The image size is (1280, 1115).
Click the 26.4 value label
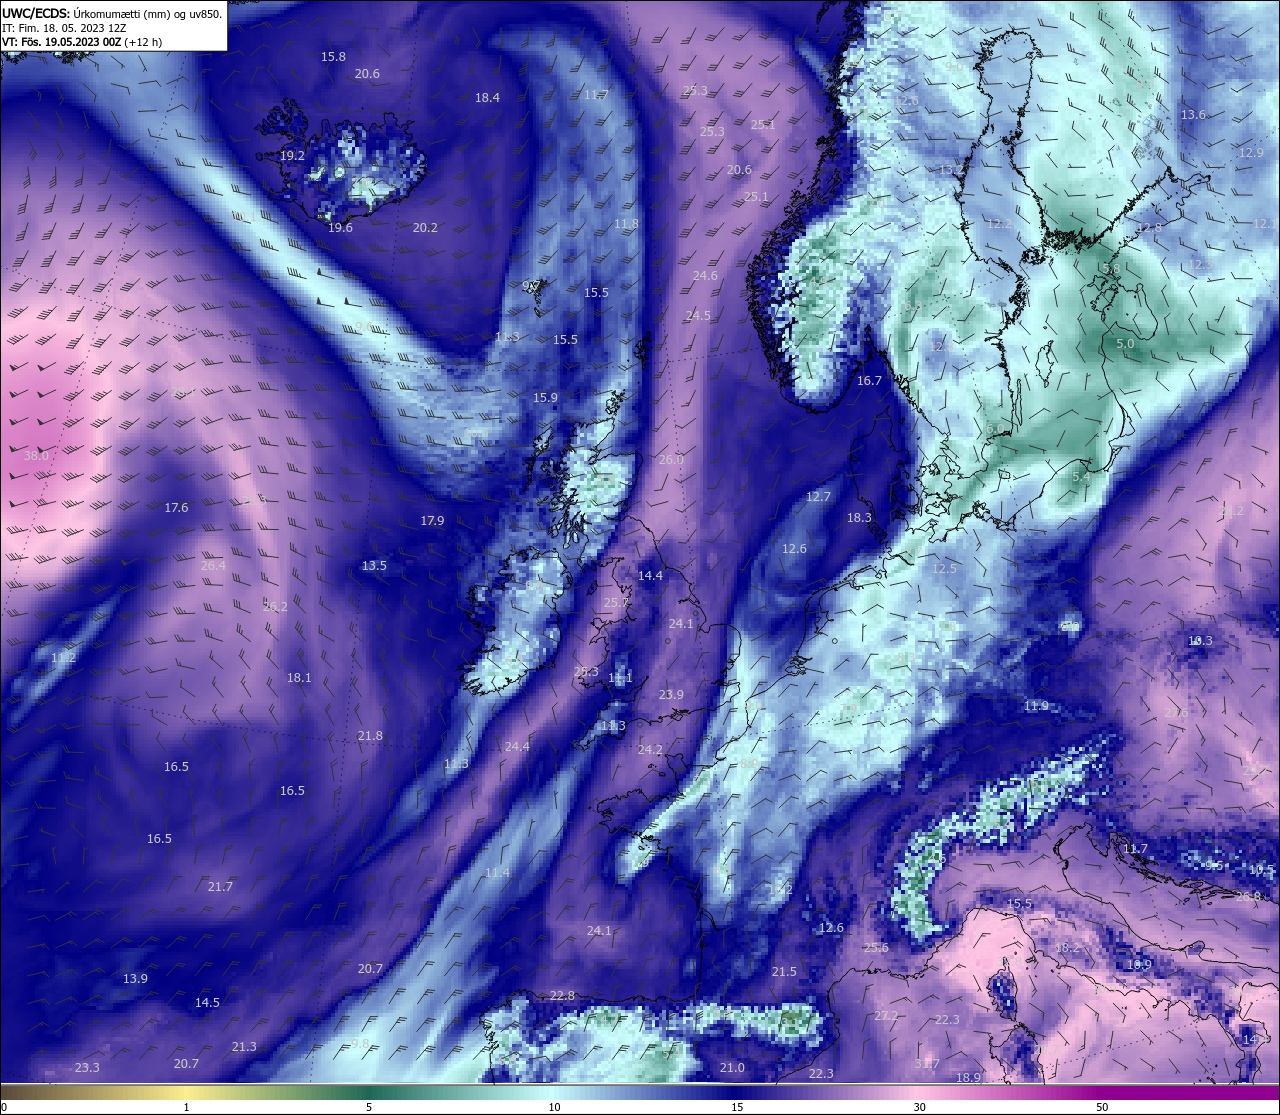pos(213,566)
